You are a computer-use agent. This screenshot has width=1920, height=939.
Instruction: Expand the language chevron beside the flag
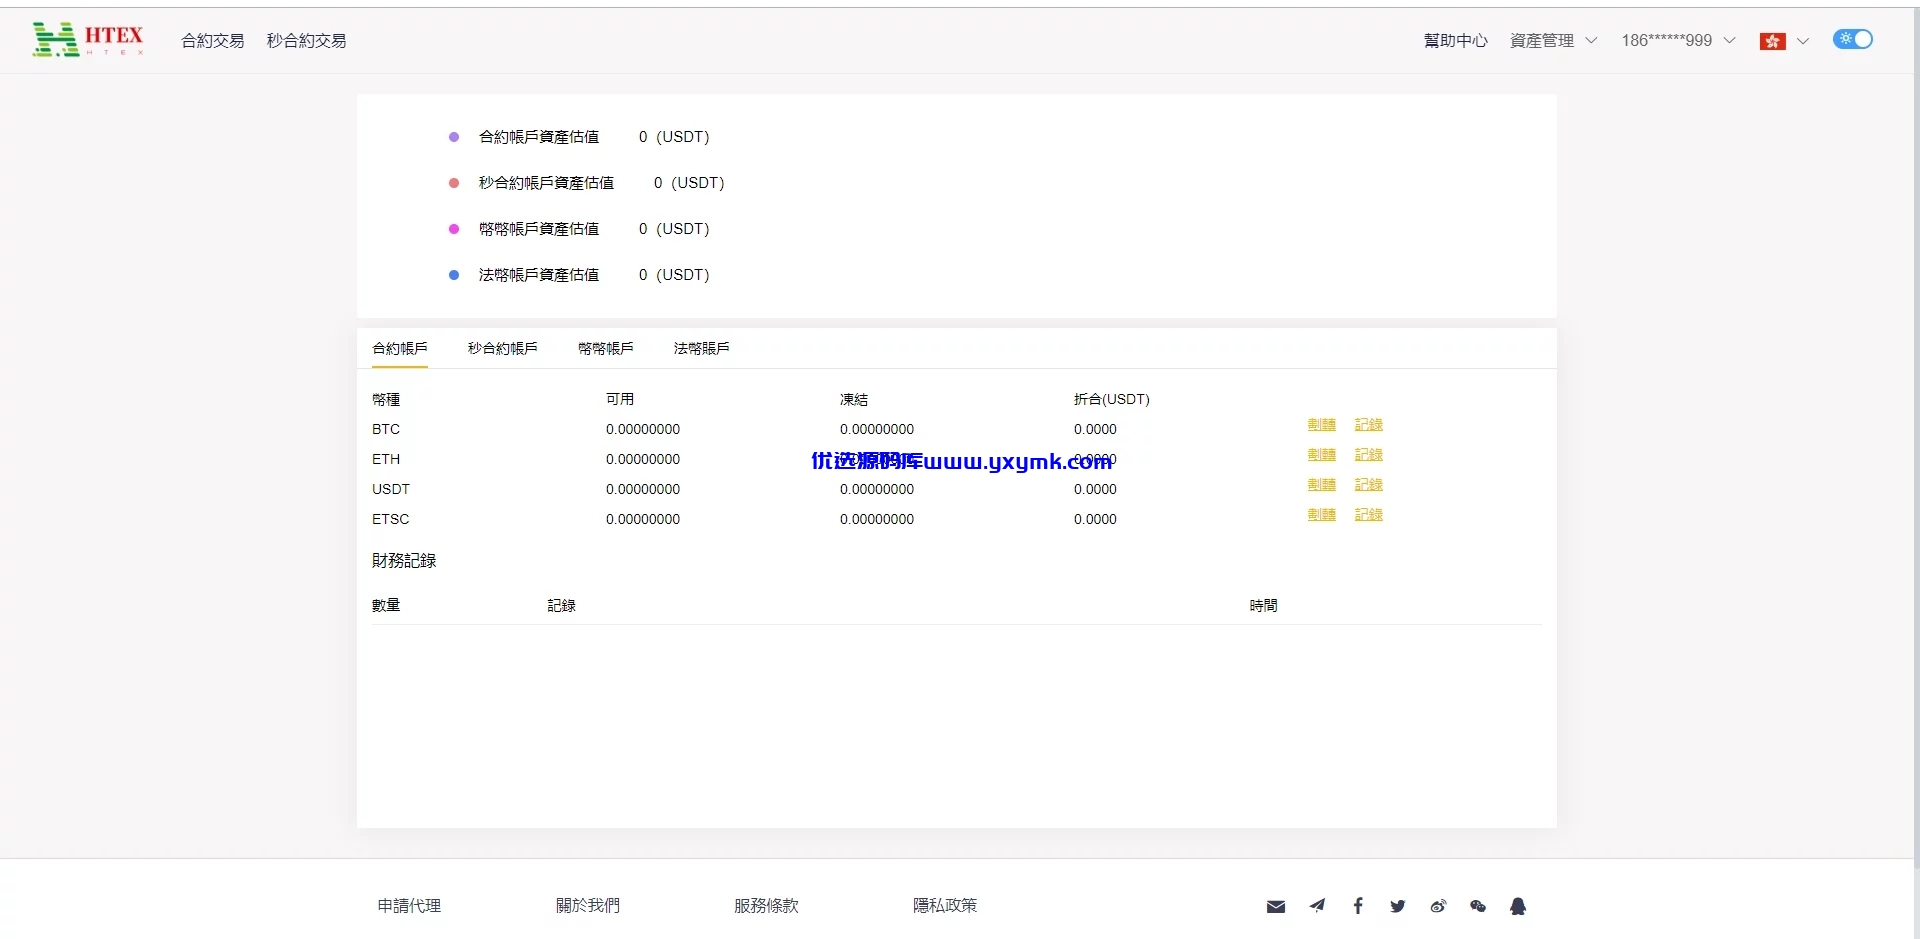point(1802,41)
